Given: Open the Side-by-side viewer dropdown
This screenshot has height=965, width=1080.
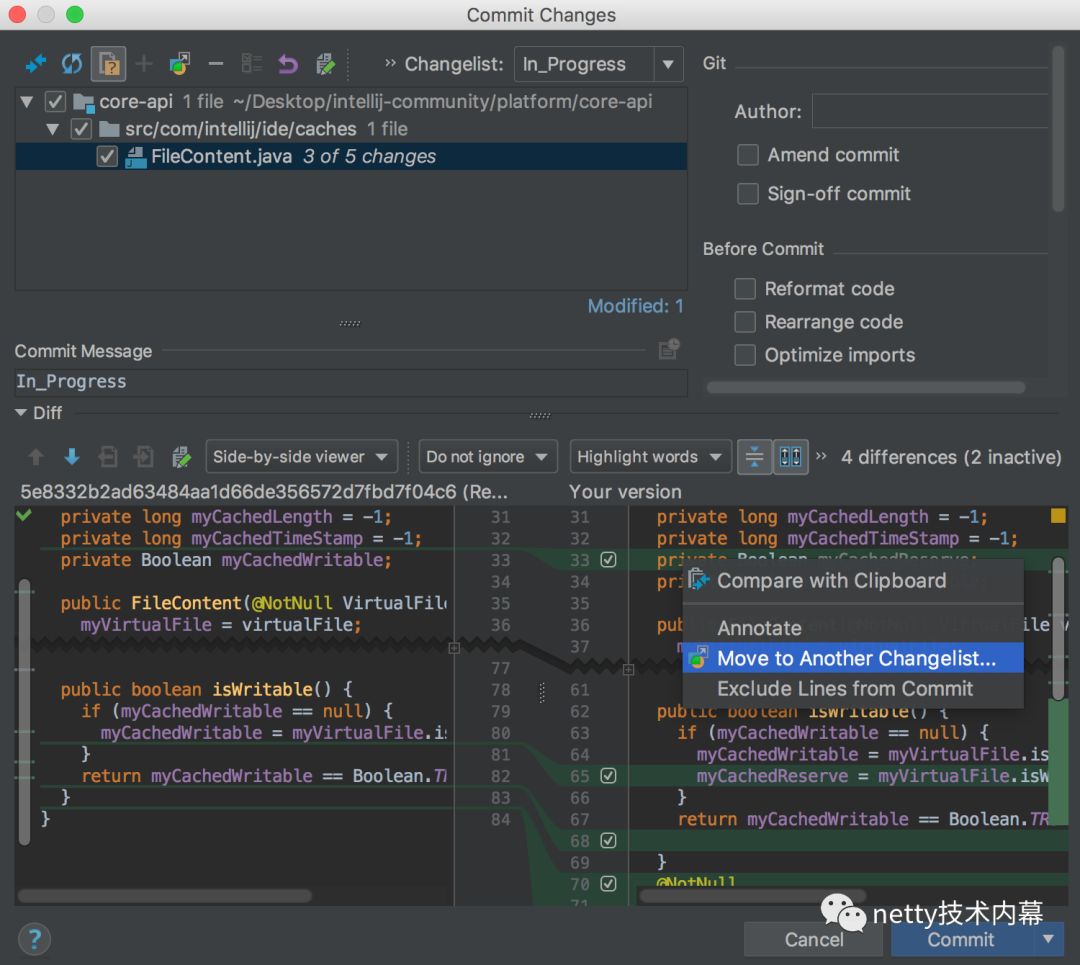Looking at the screenshot, I should (x=302, y=457).
